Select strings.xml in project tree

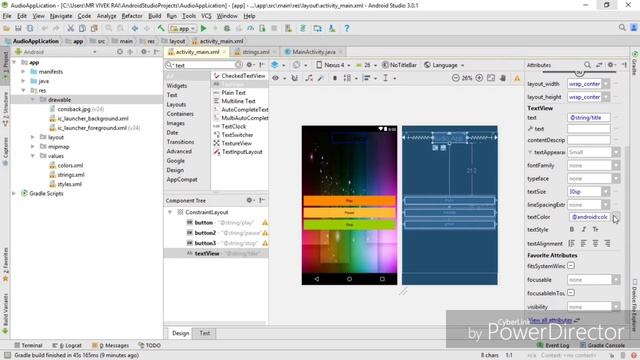point(71,175)
